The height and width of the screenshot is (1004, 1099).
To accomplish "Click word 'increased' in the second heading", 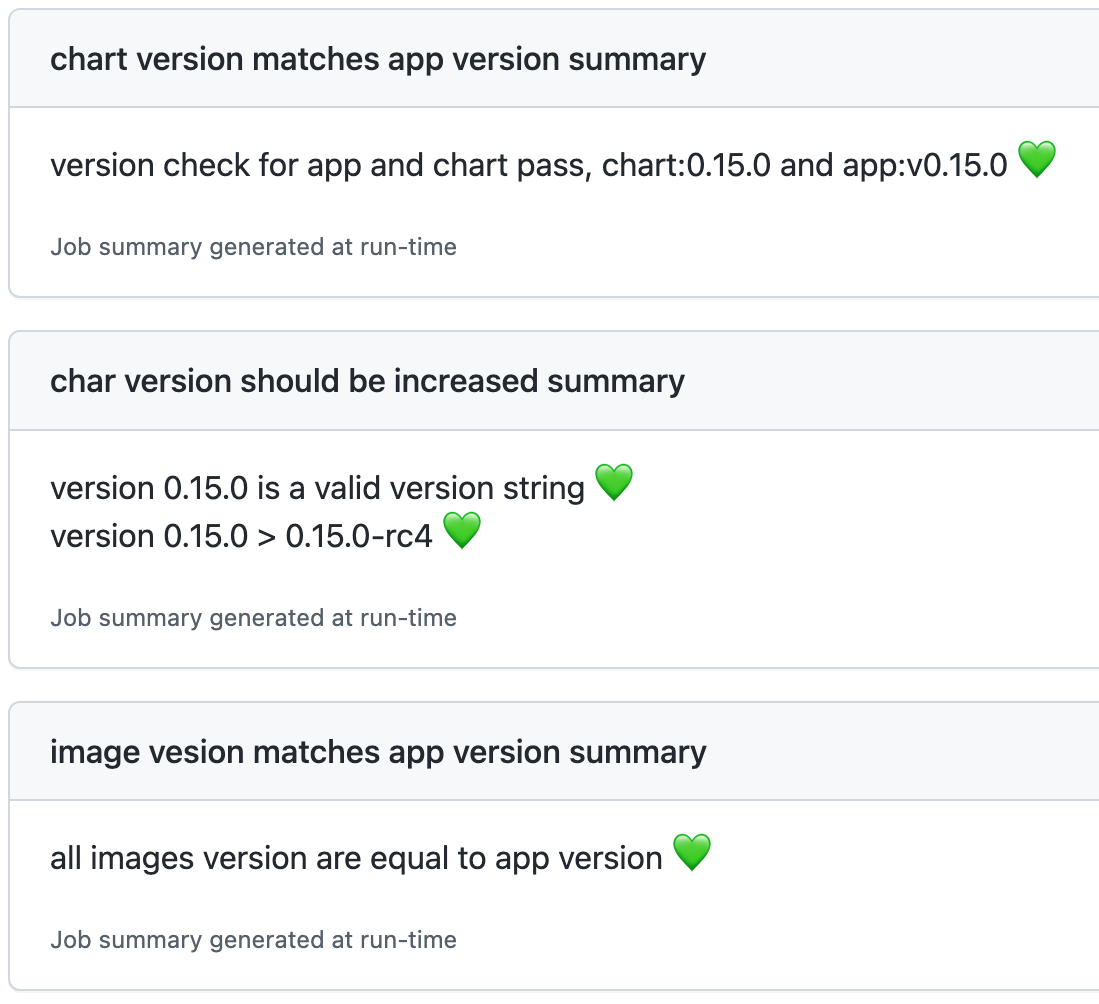I will [x=465, y=381].
